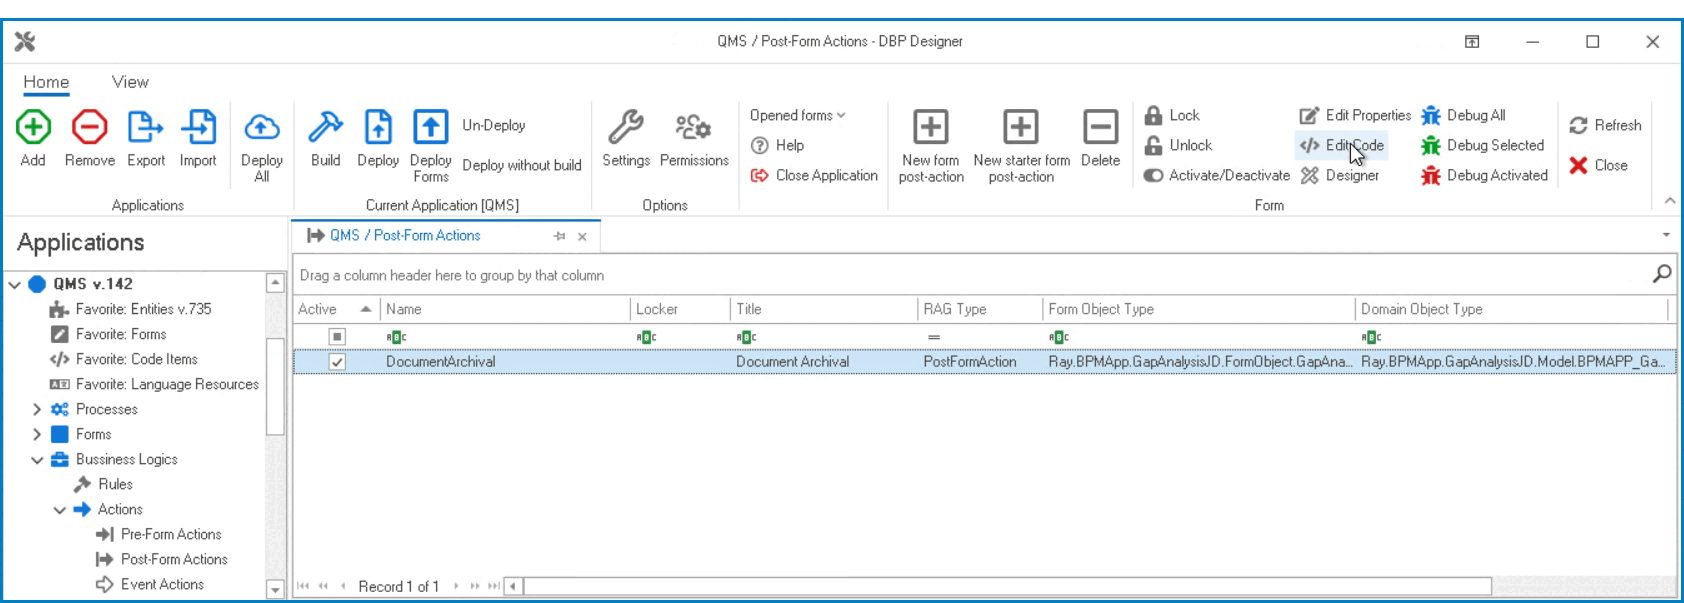Viewport: 1684px width, 603px height.
Task: Select Favorite: Language Resources
Action: (154, 384)
